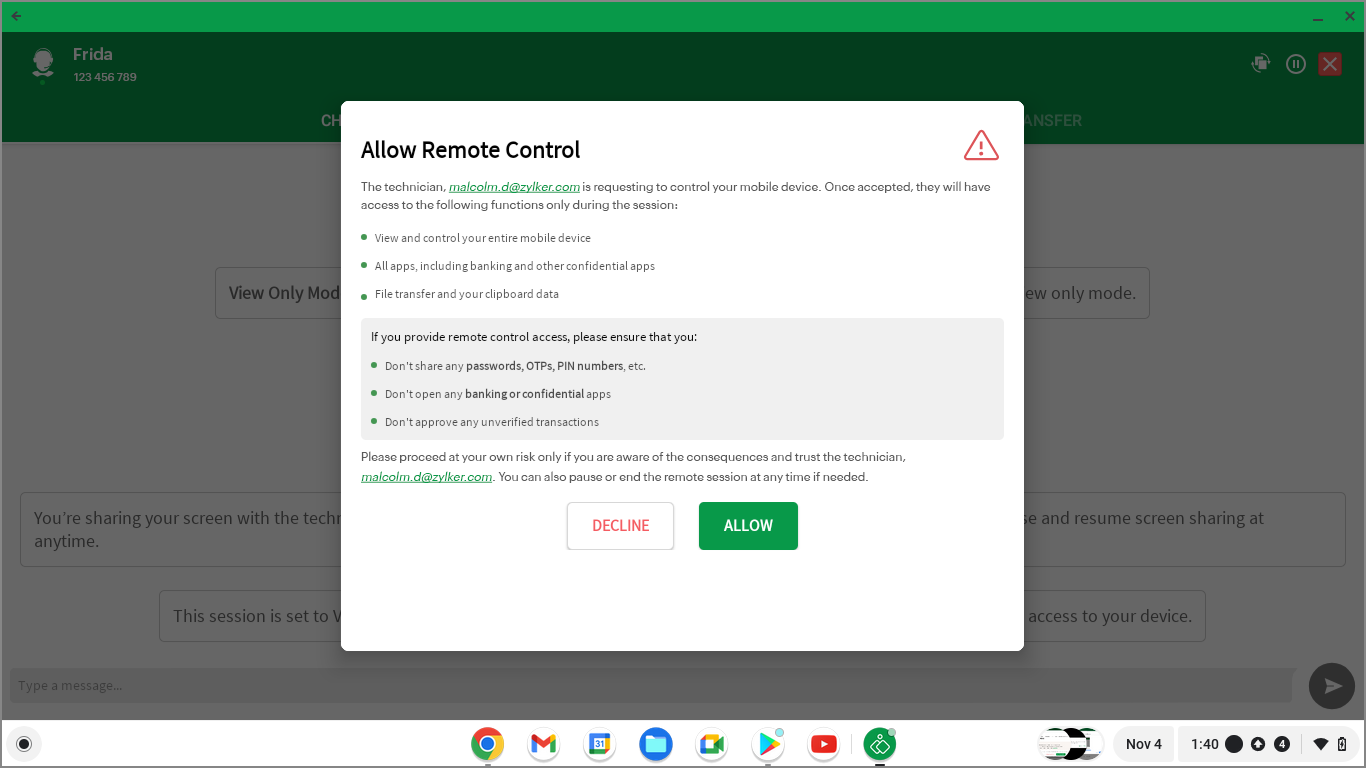This screenshot has height=768, width=1366.
Task: Click the send message arrow
Action: click(1331, 685)
